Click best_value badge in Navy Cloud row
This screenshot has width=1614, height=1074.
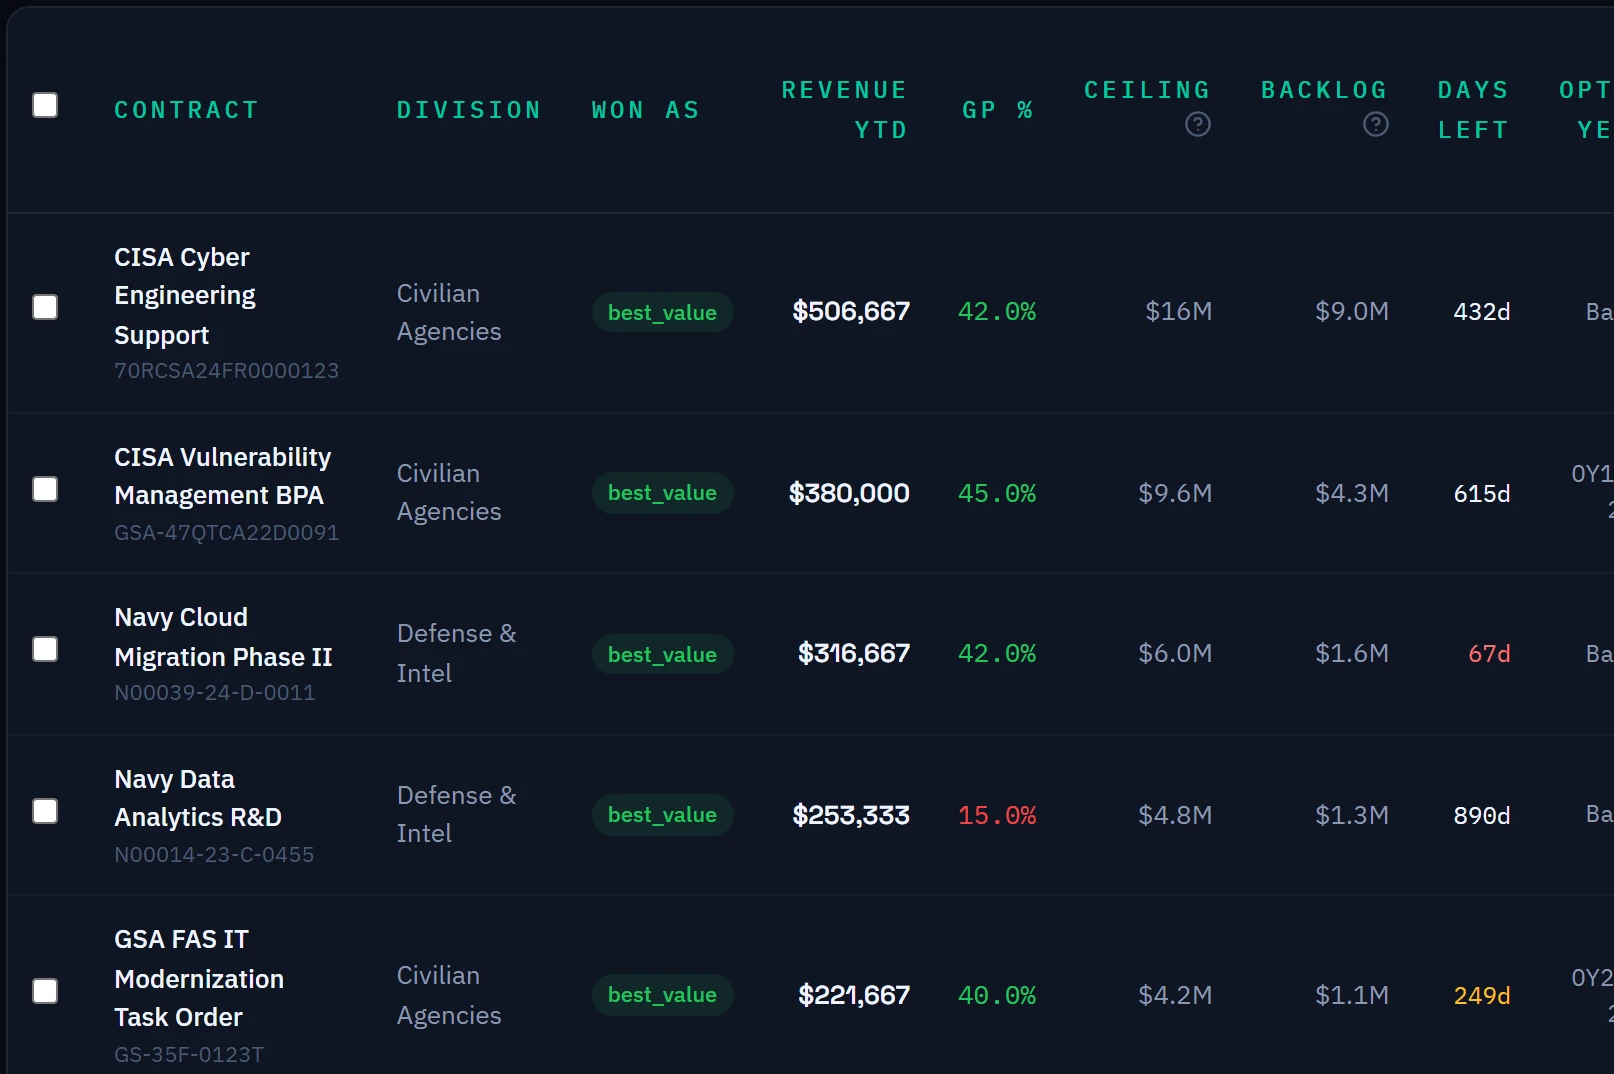[x=662, y=655]
